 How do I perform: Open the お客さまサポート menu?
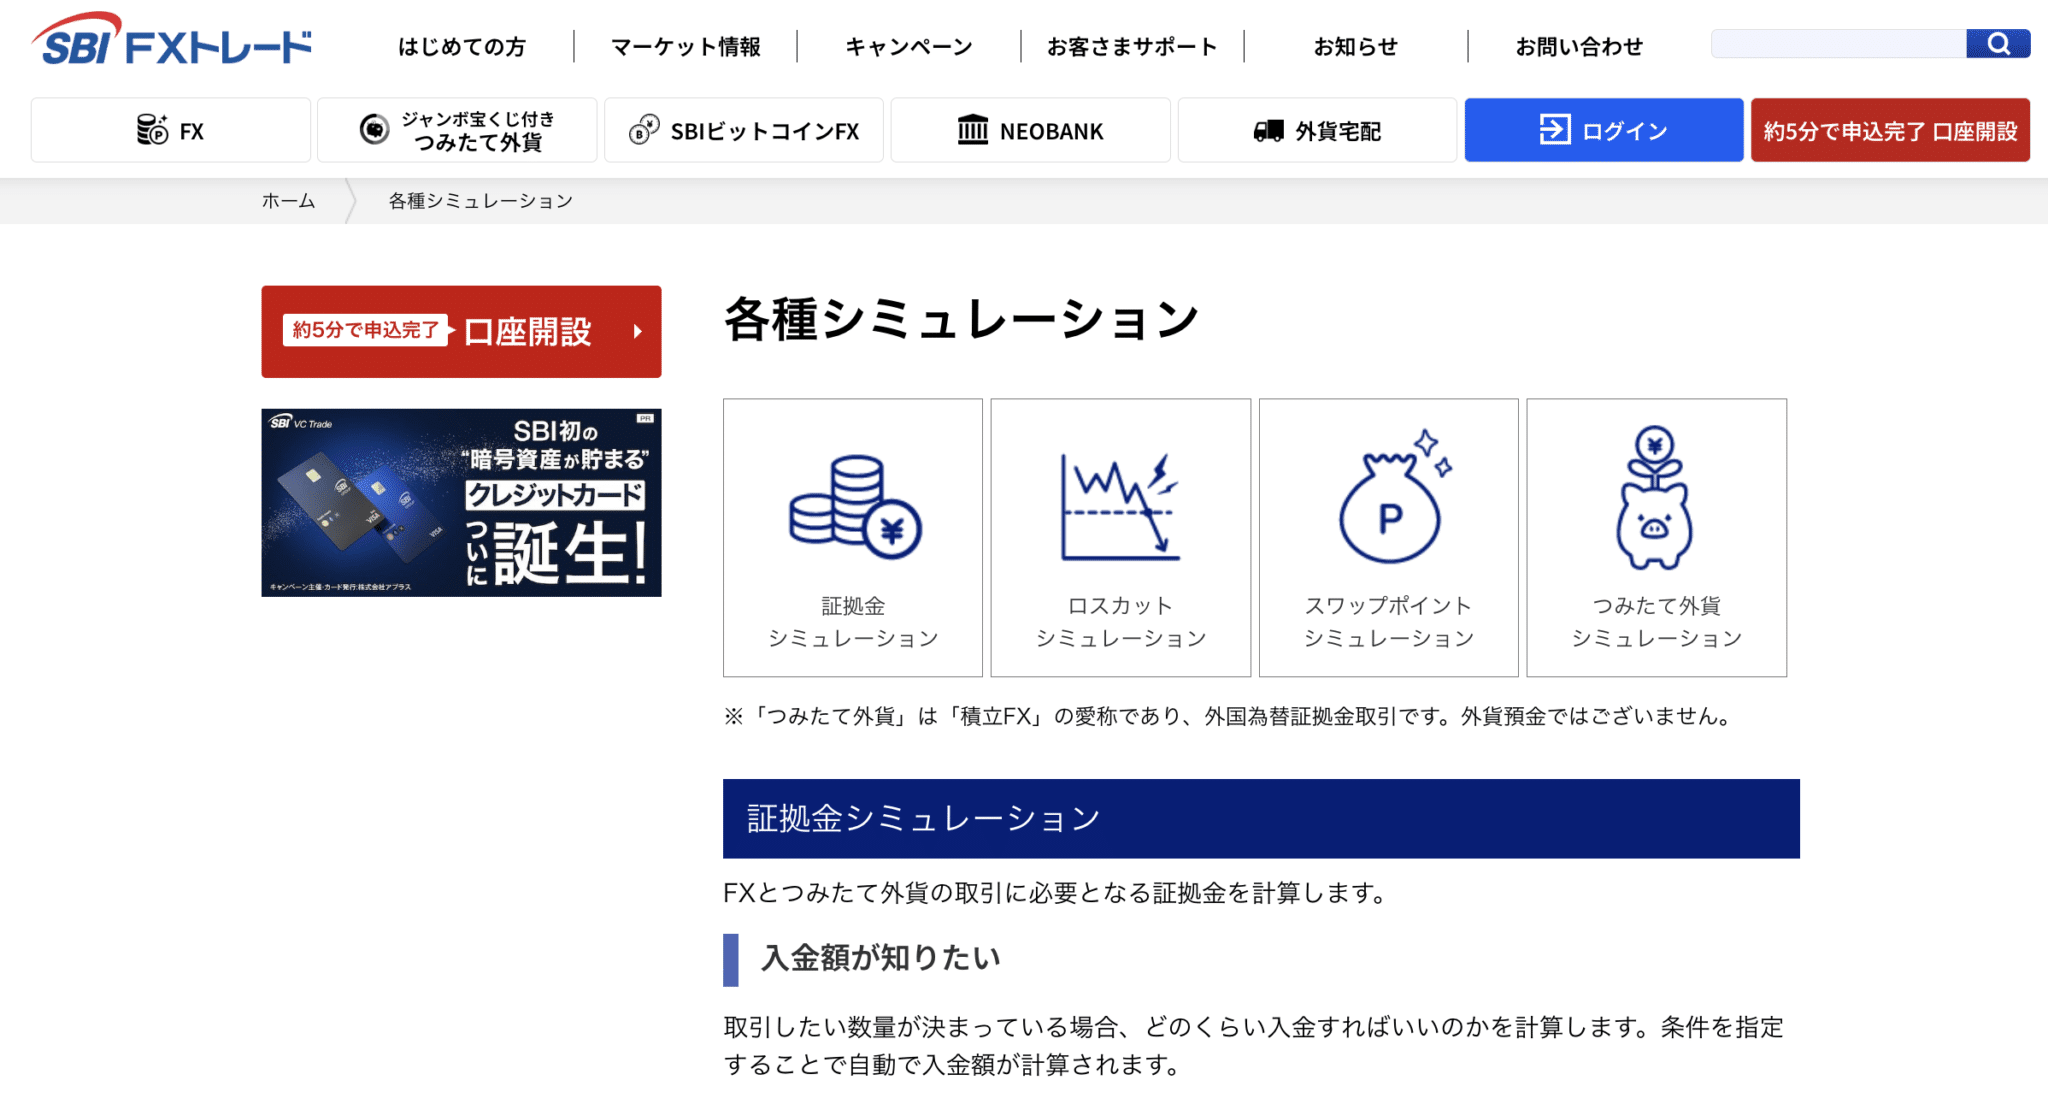point(1132,47)
